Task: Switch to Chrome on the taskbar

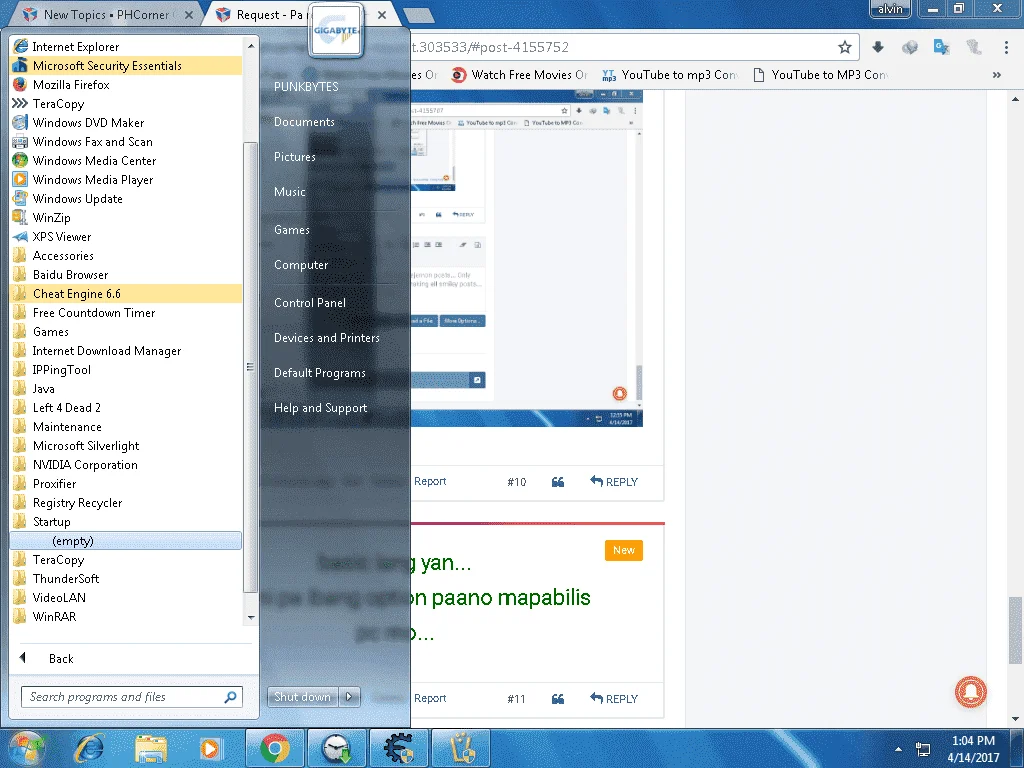Action: coord(274,748)
